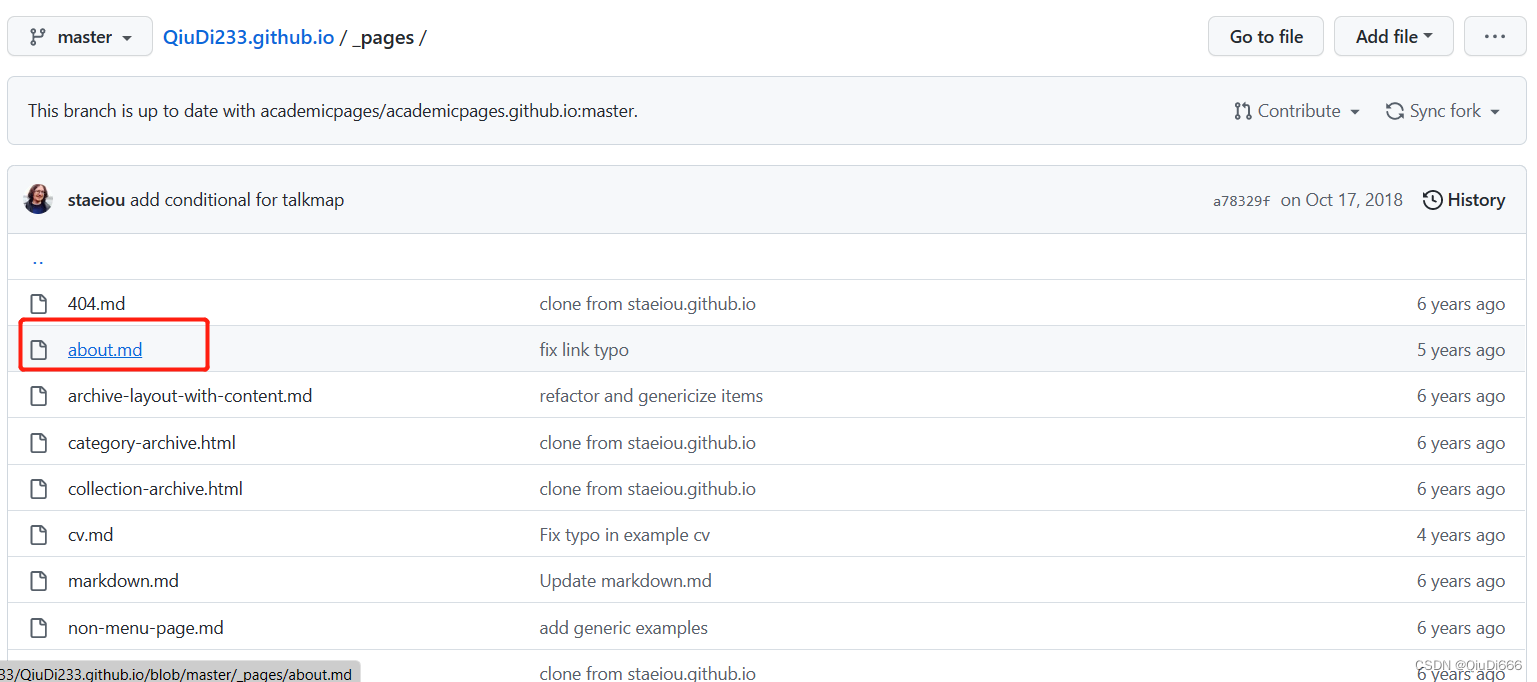The height and width of the screenshot is (682, 1537).
Task: Click file icon beside collection-archive.html
Action: pos(39,489)
